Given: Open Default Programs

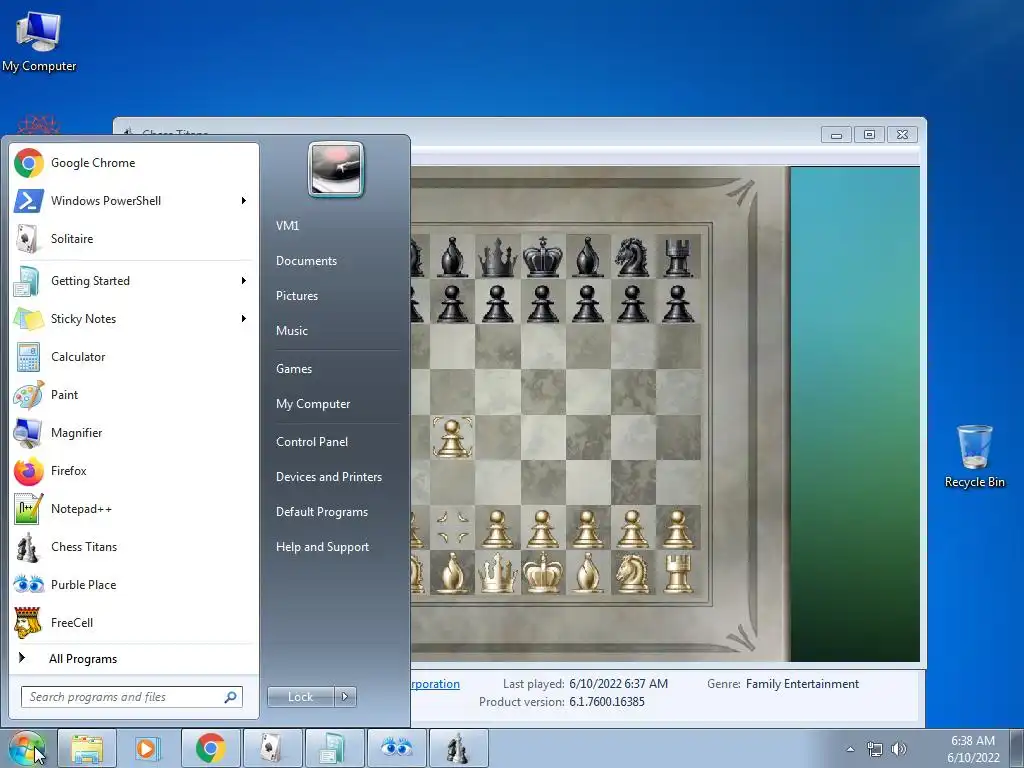Looking at the screenshot, I should (x=322, y=512).
